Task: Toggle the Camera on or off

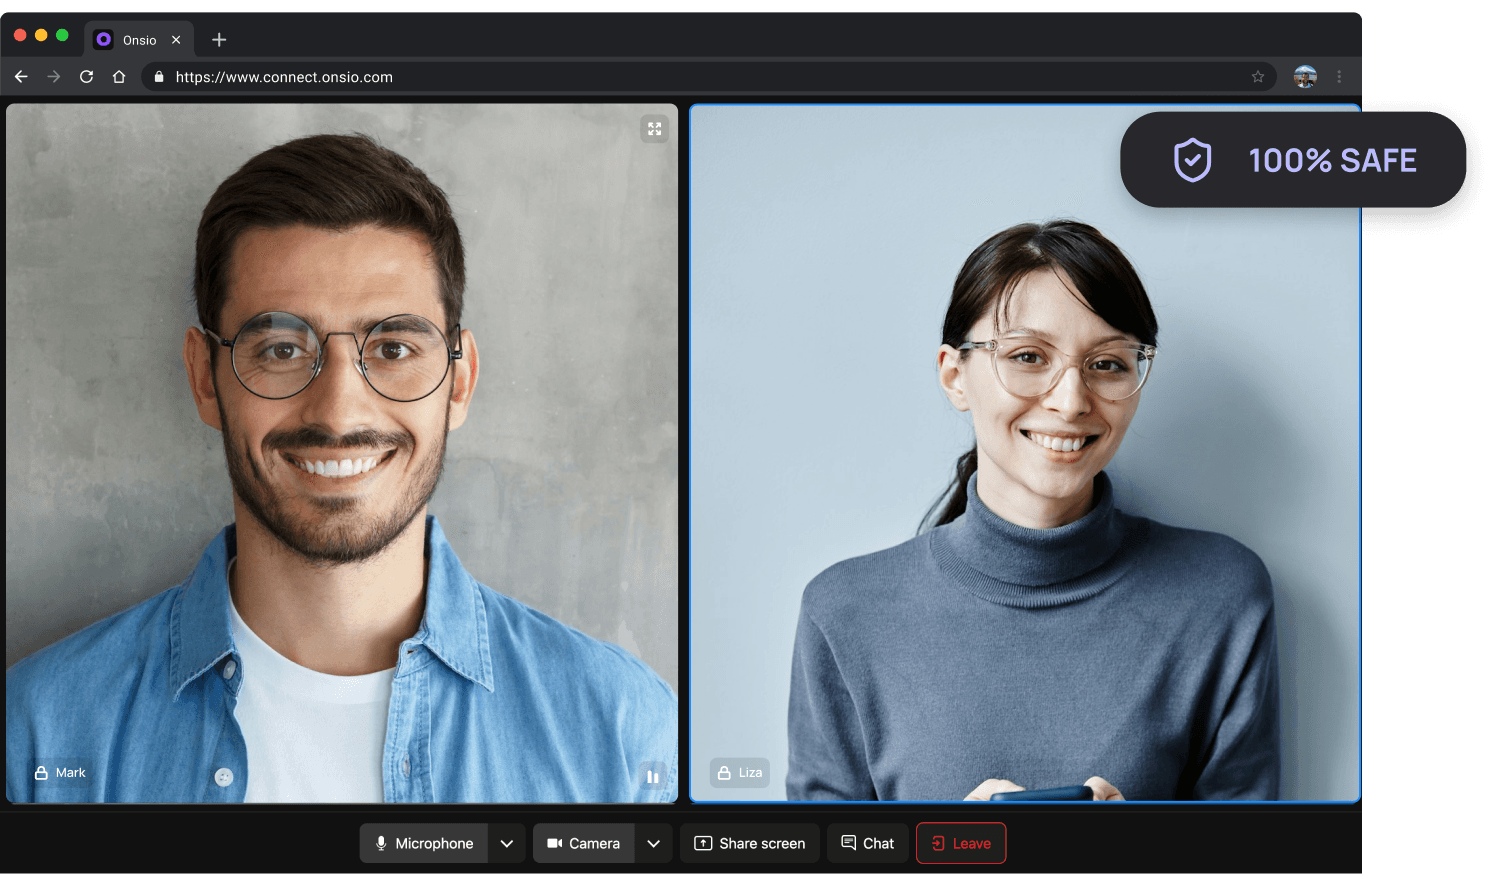Action: click(x=584, y=843)
